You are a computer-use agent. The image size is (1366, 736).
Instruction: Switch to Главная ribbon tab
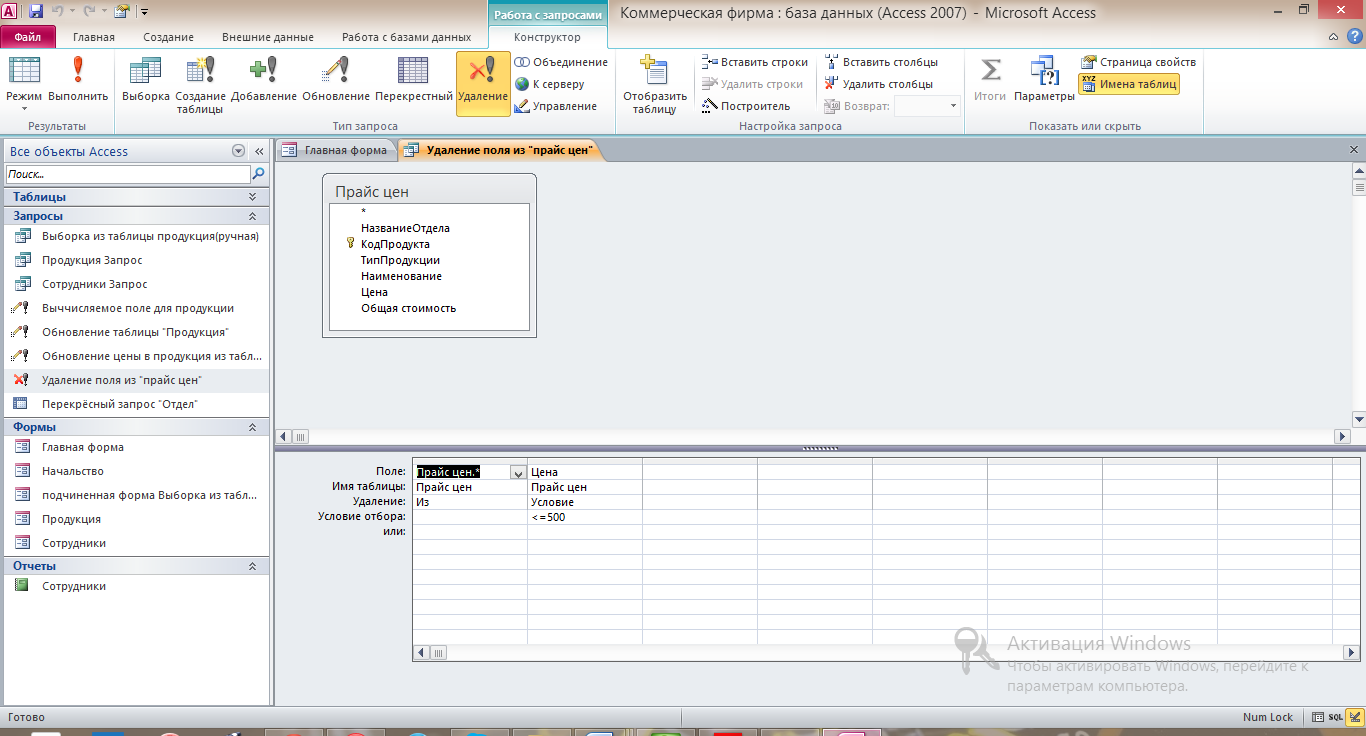(x=94, y=37)
